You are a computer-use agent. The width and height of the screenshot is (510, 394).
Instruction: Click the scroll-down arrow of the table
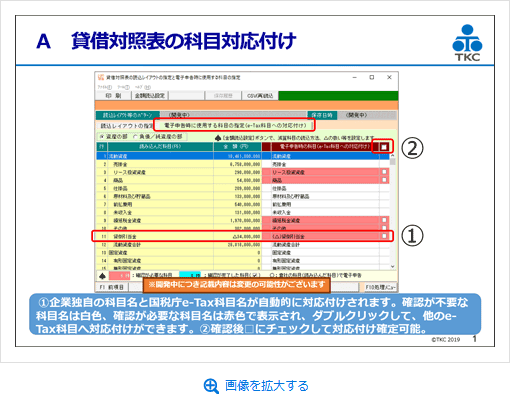pyautogui.click(x=392, y=266)
